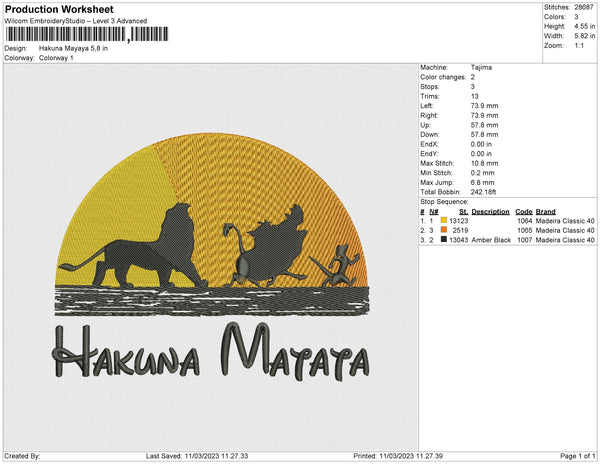Click the 'Code' column header

coord(524,212)
